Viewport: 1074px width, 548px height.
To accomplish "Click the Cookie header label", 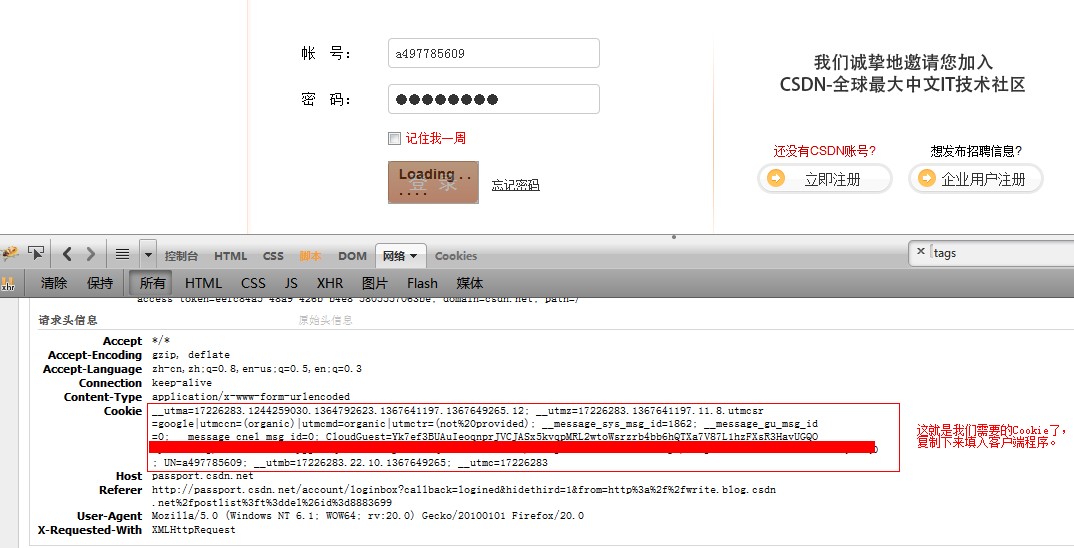I will 123,411.
